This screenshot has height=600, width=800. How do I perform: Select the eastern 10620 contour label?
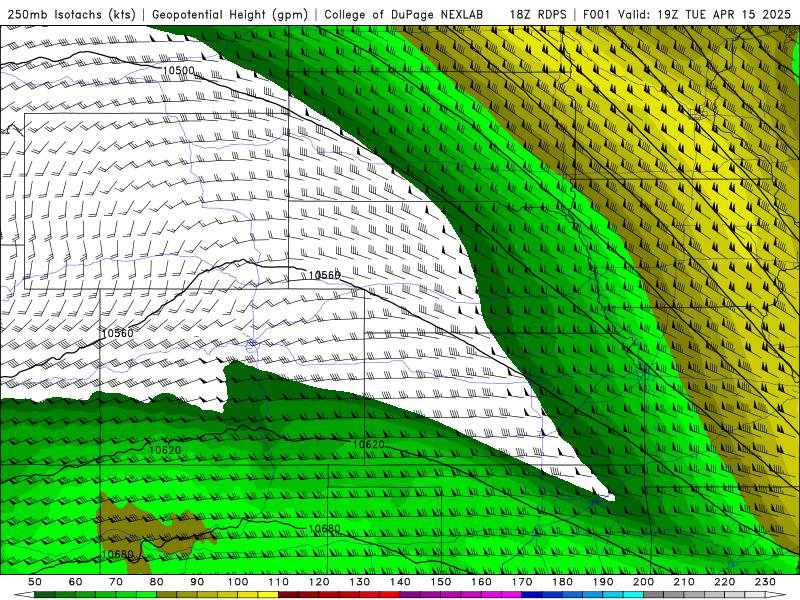368,444
